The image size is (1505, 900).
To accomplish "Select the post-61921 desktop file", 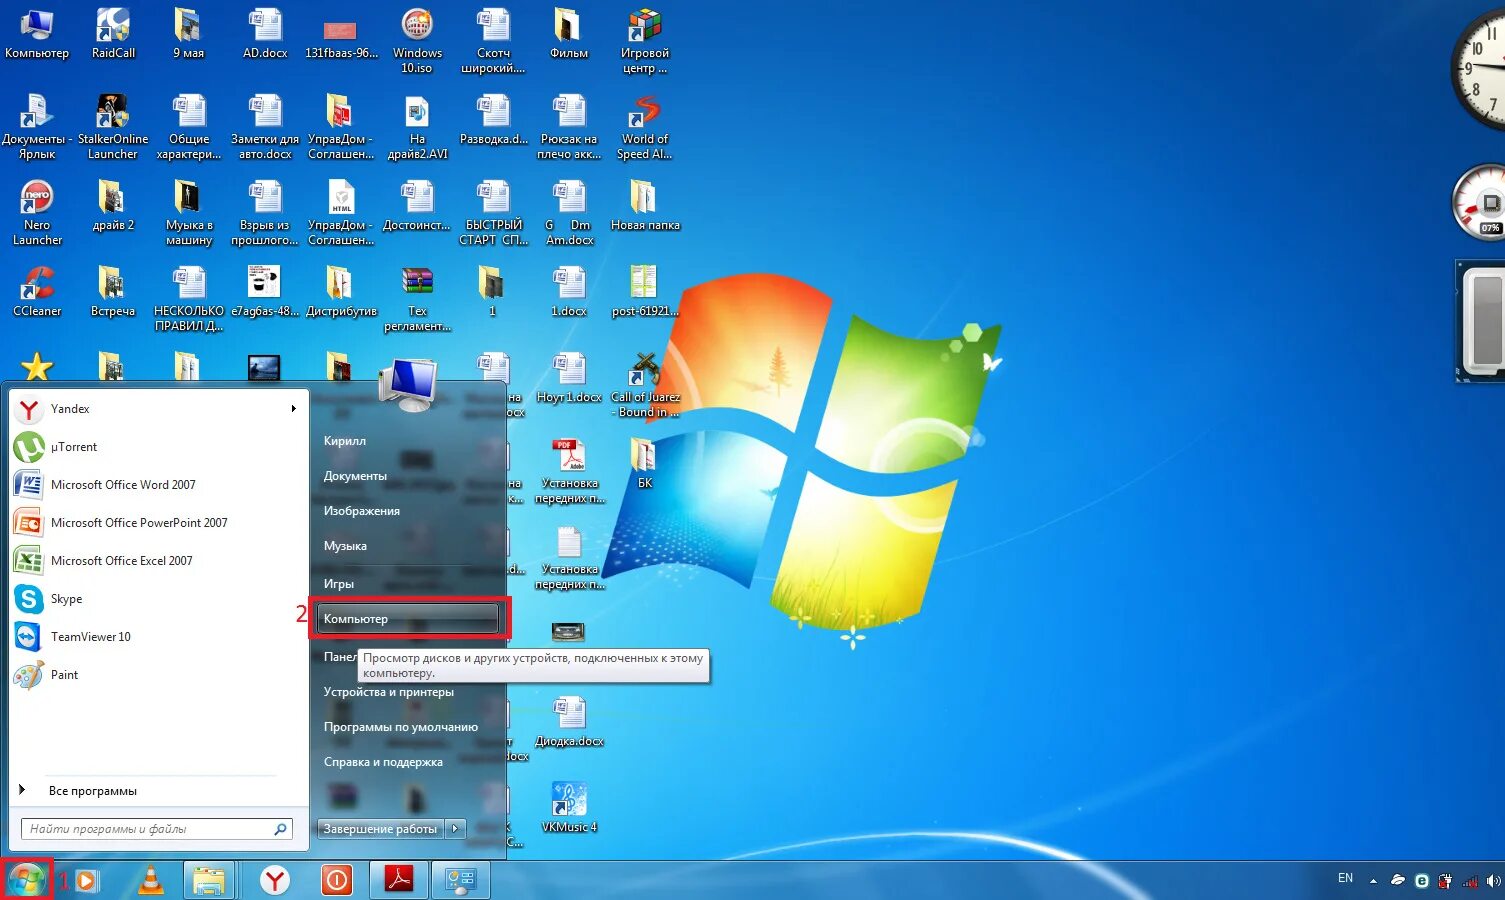I will 645,292.
